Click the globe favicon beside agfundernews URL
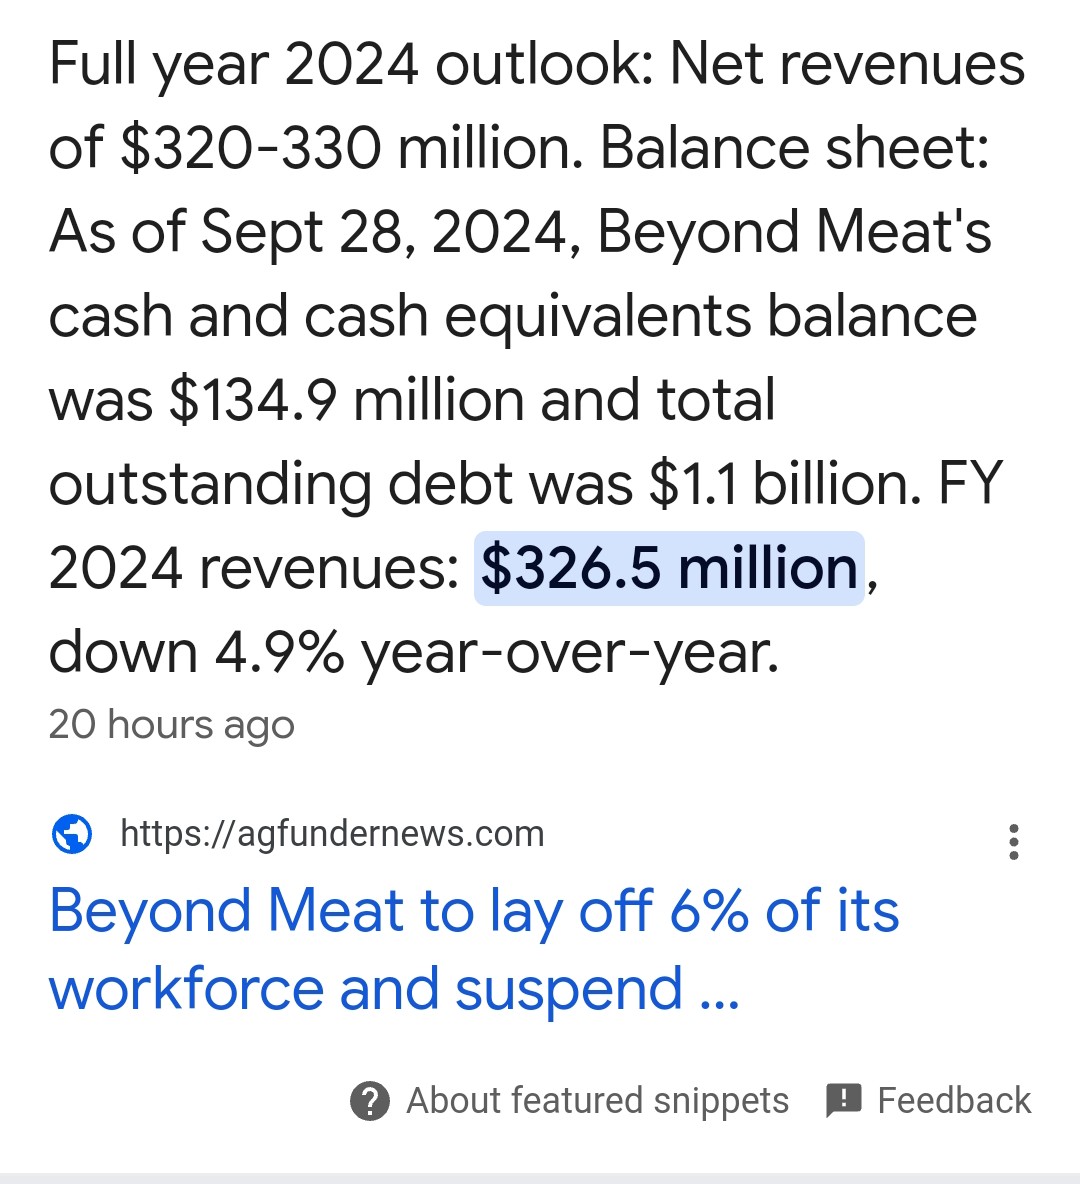 [x=72, y=834]
